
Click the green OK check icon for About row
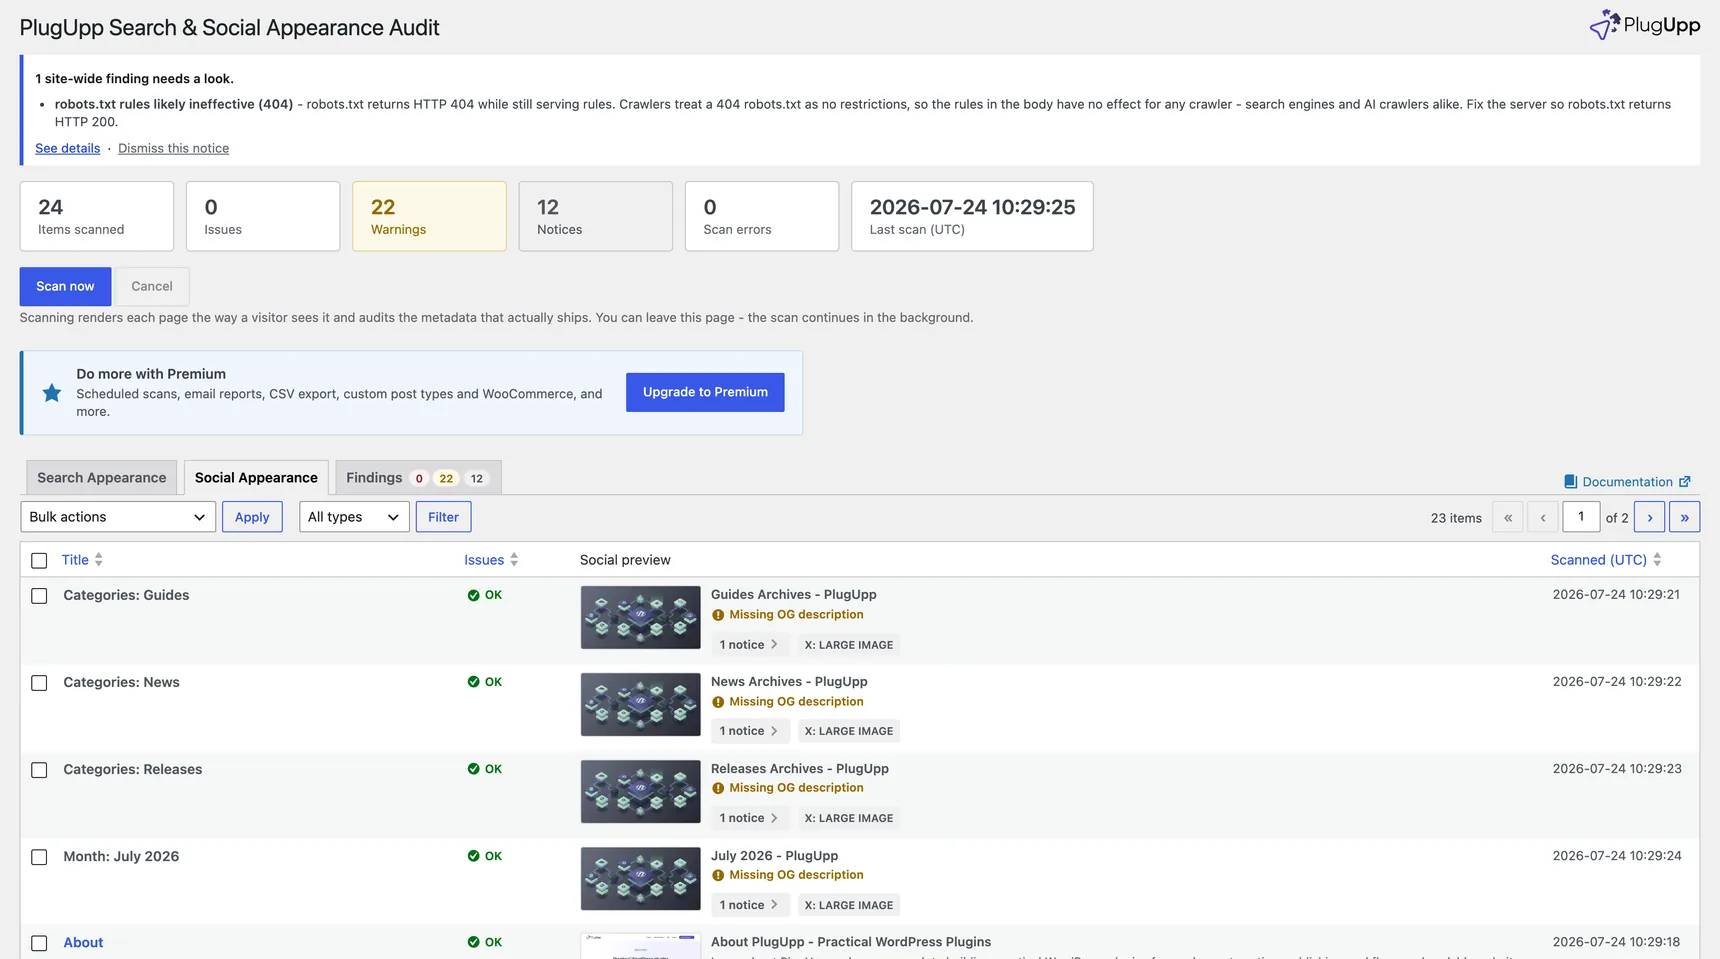tap(474, 942)
